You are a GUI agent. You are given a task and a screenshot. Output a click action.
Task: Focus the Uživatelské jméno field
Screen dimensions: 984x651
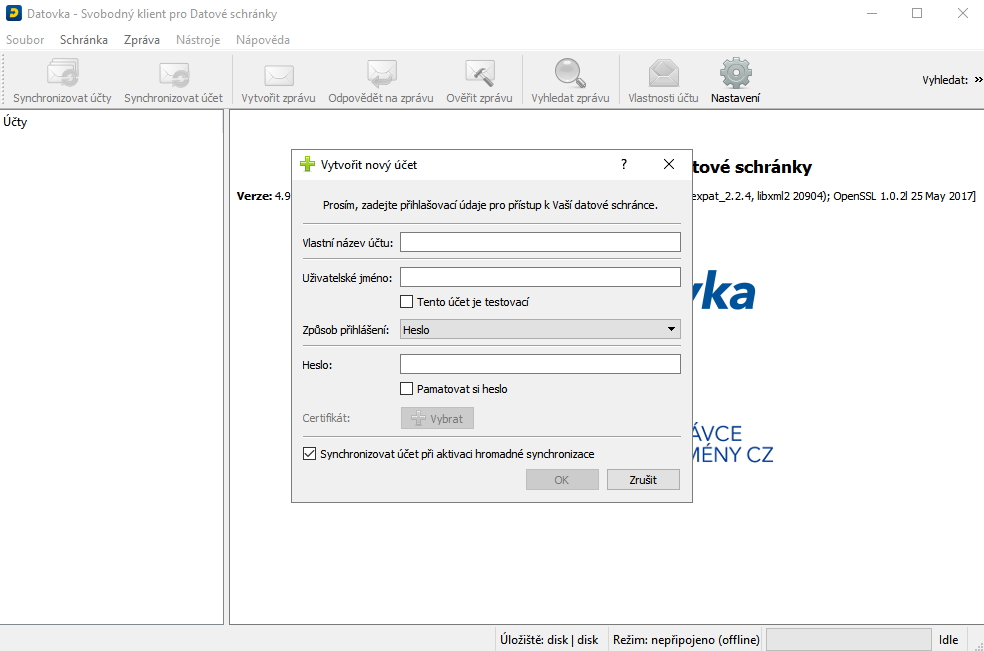point(540,277)
